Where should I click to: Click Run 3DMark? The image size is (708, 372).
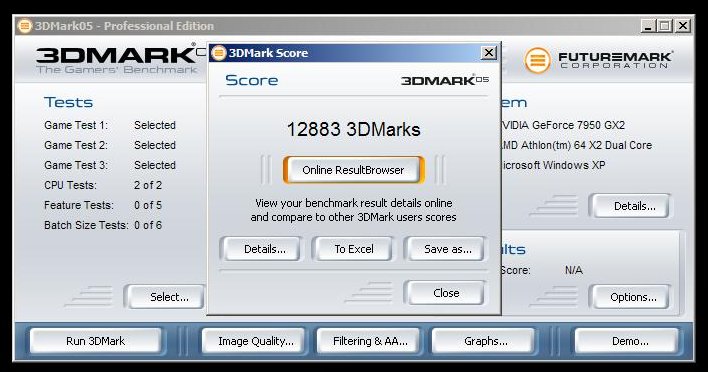click(96, 341)
